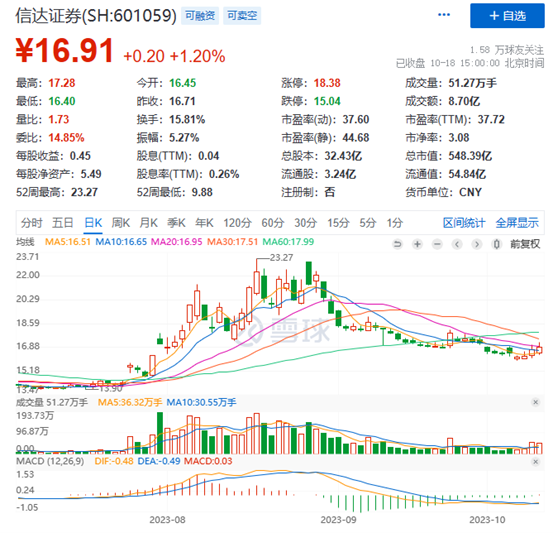The image size is (553, 533).
Task: Click the MA20:16.95 moving average label
Action: pyautogui.click(x=177, y=242)
